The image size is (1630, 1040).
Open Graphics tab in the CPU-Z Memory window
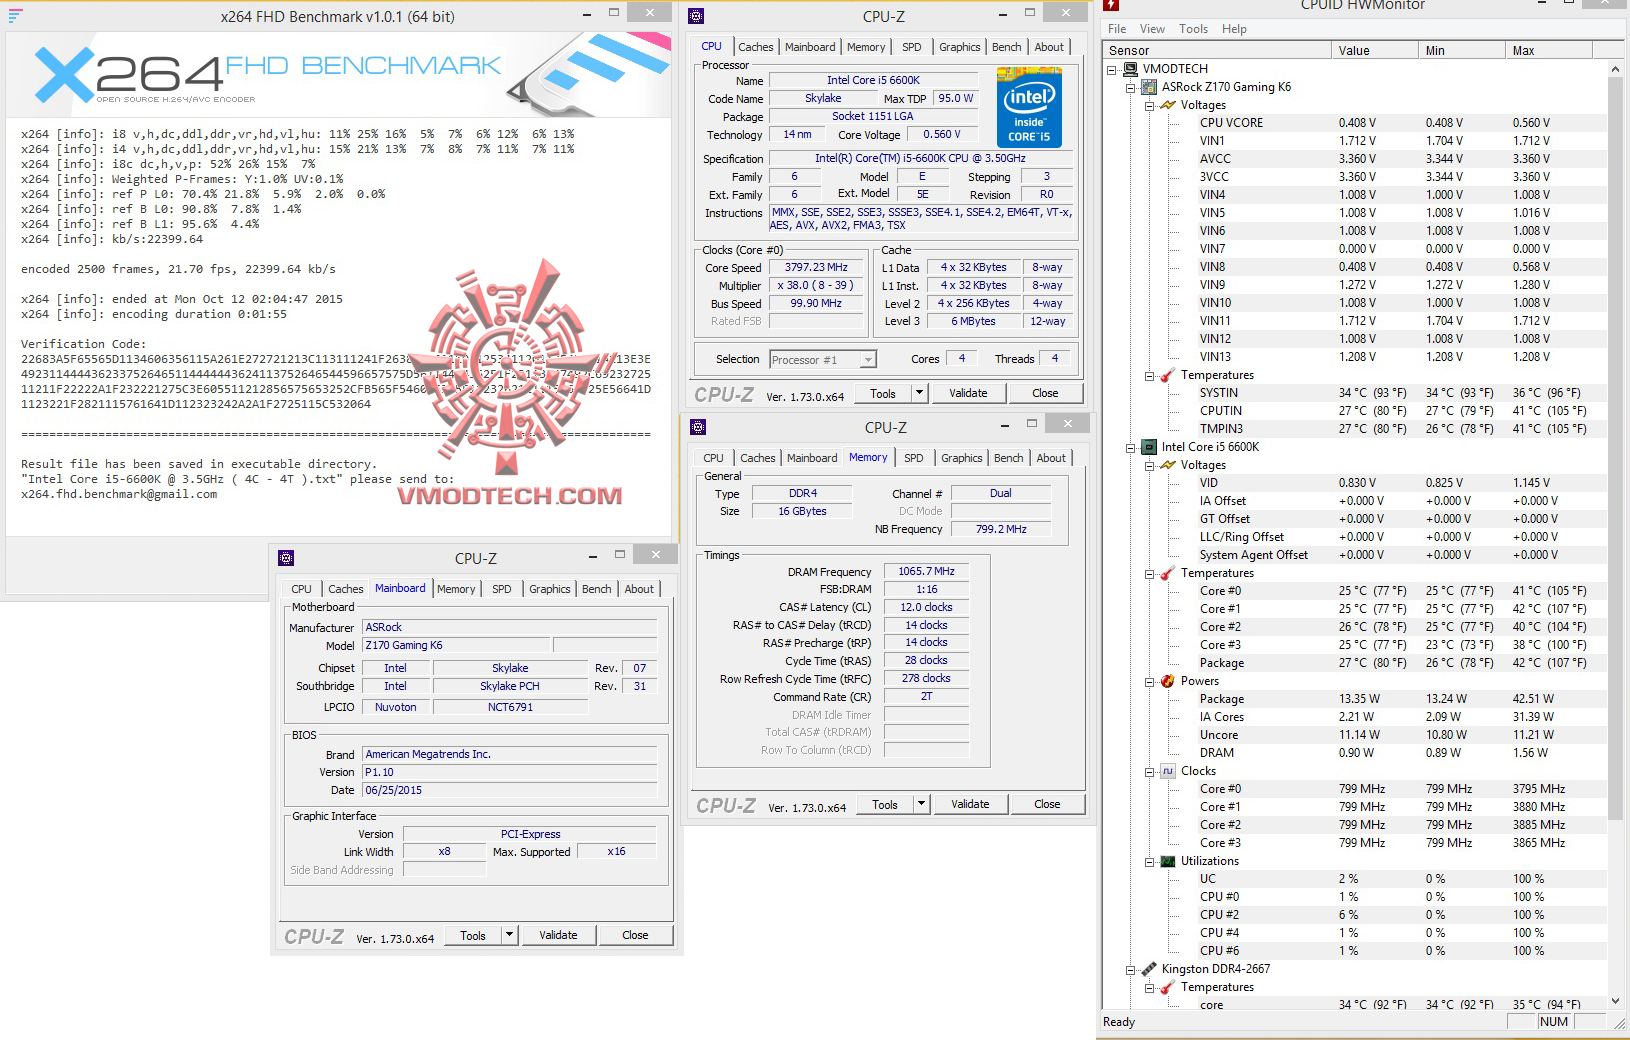pos(962,458)
